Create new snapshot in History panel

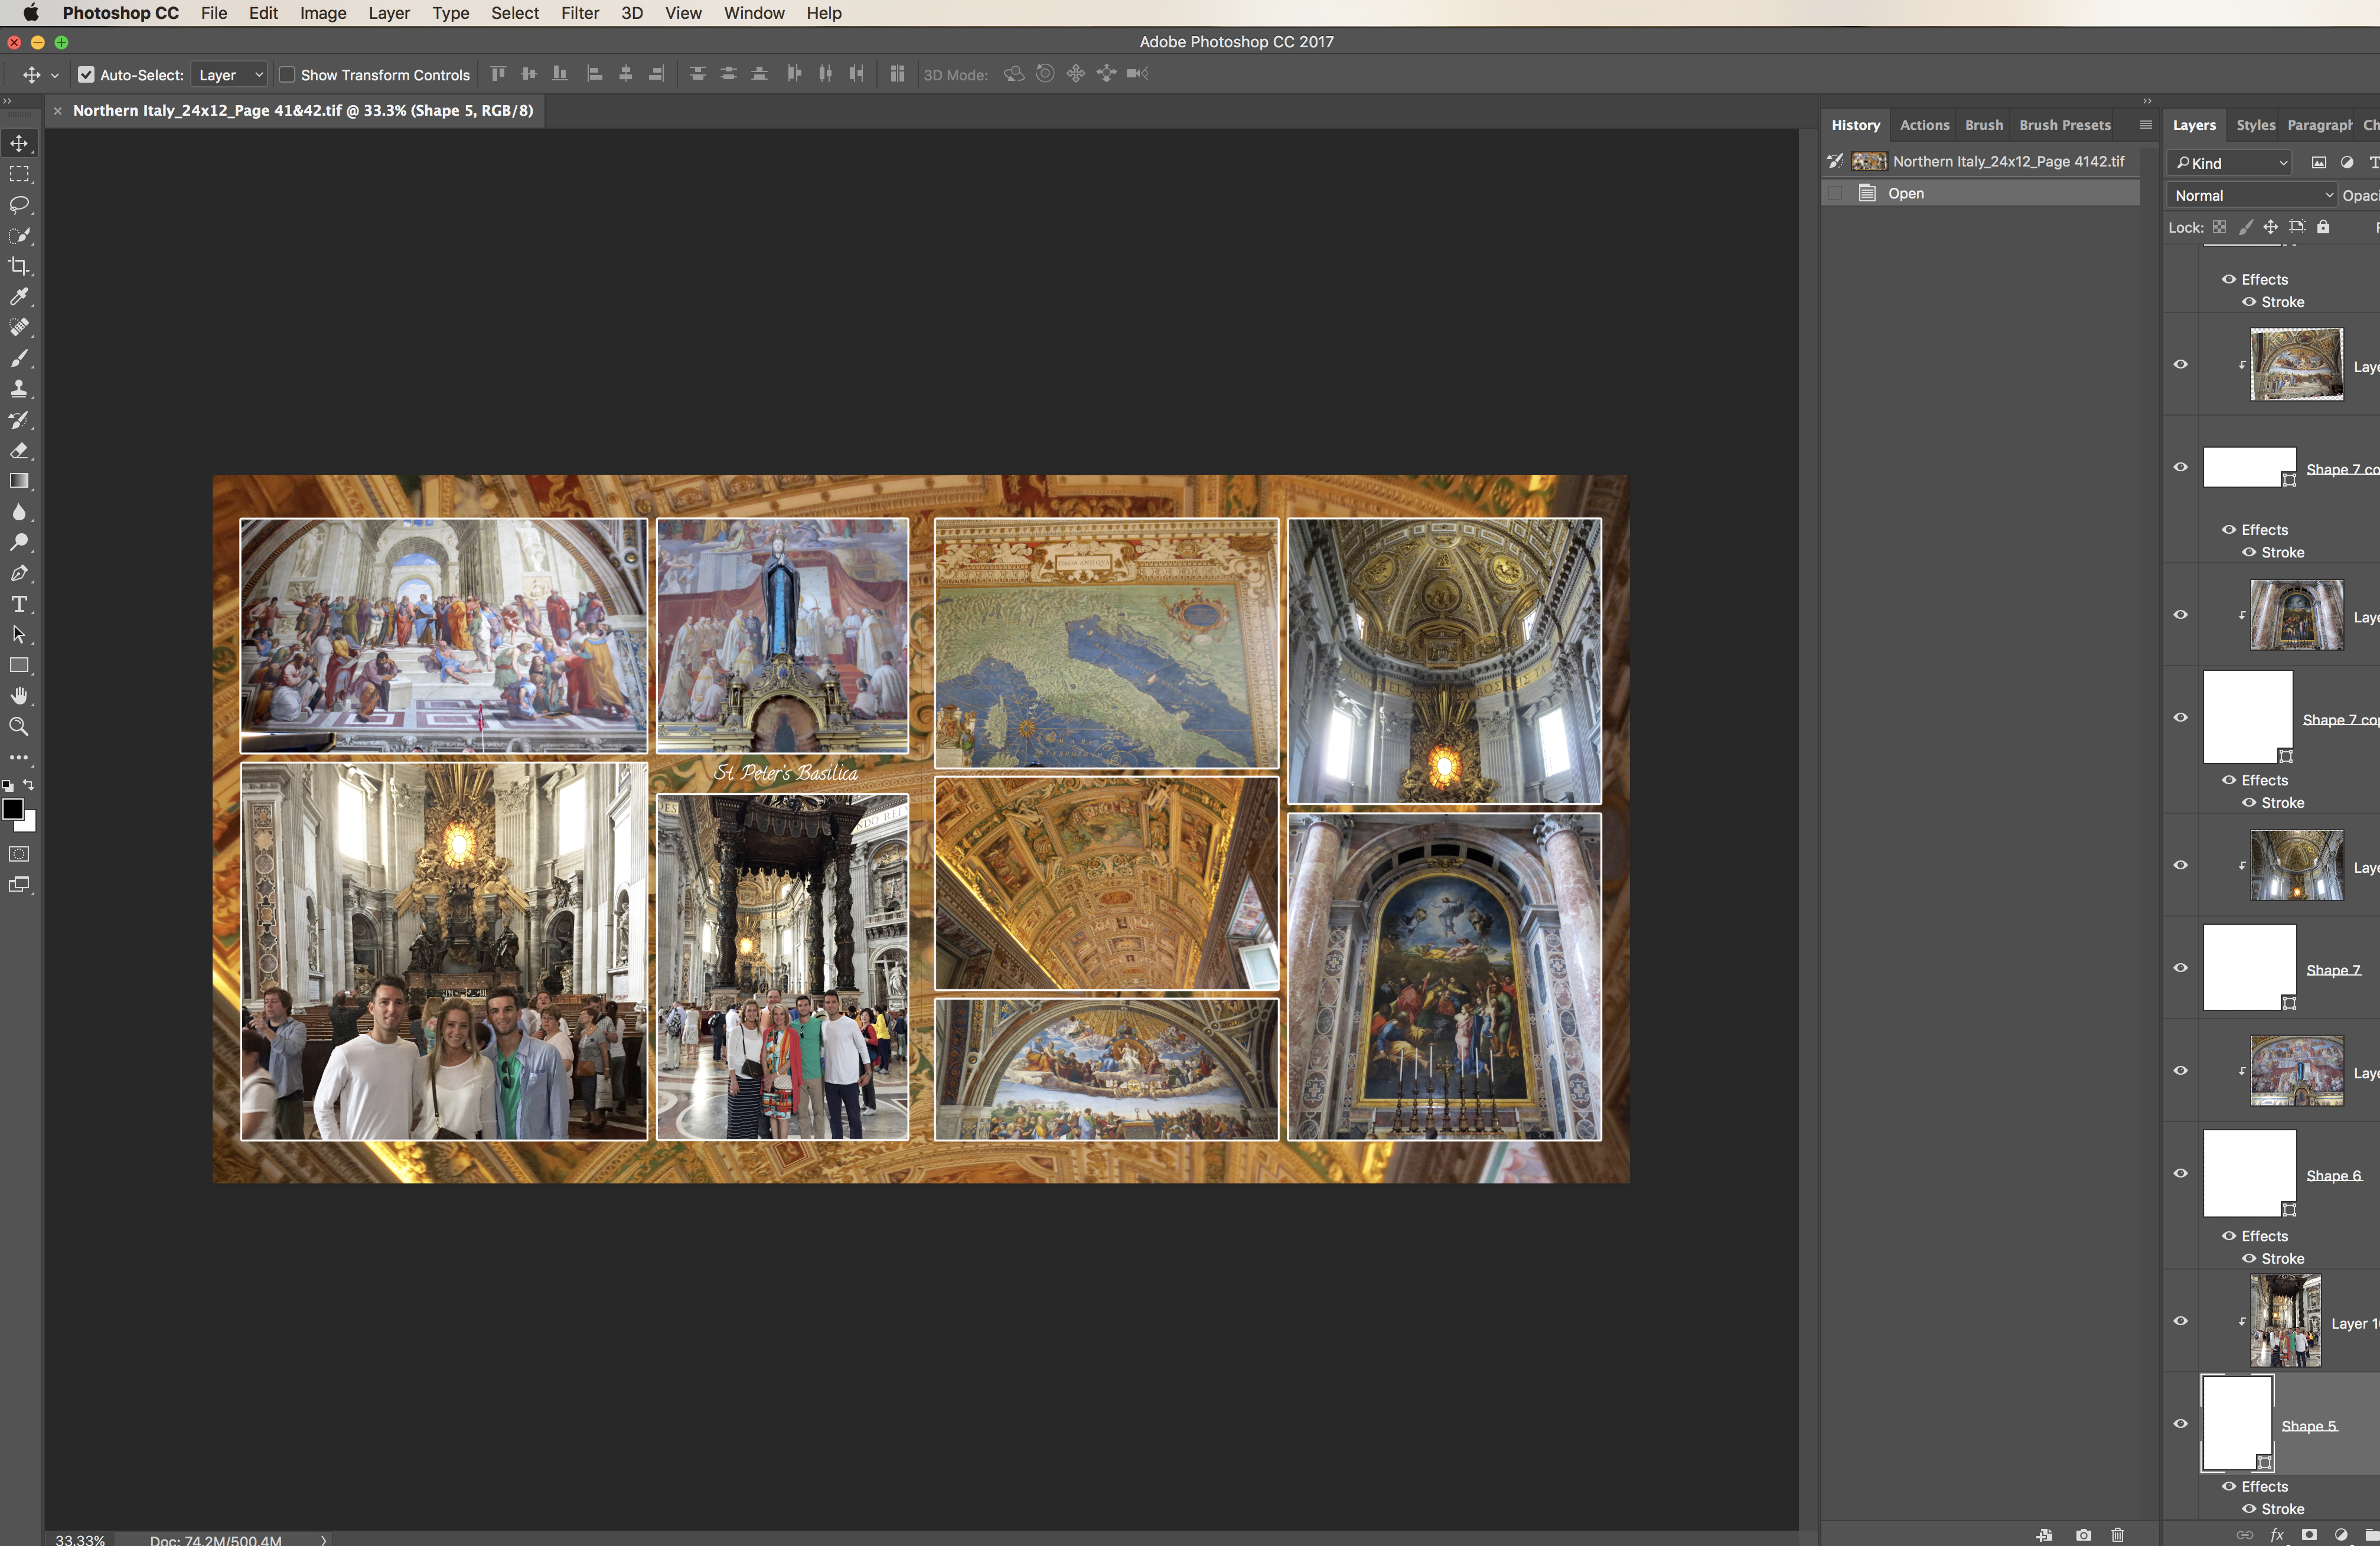[2083, 1535]
